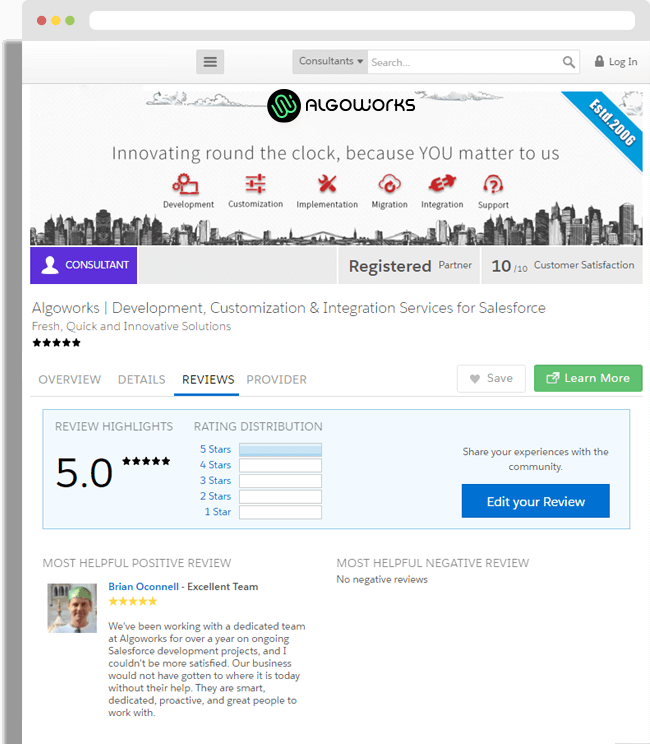Click the 4 Stars rating link

coord(215,465)
